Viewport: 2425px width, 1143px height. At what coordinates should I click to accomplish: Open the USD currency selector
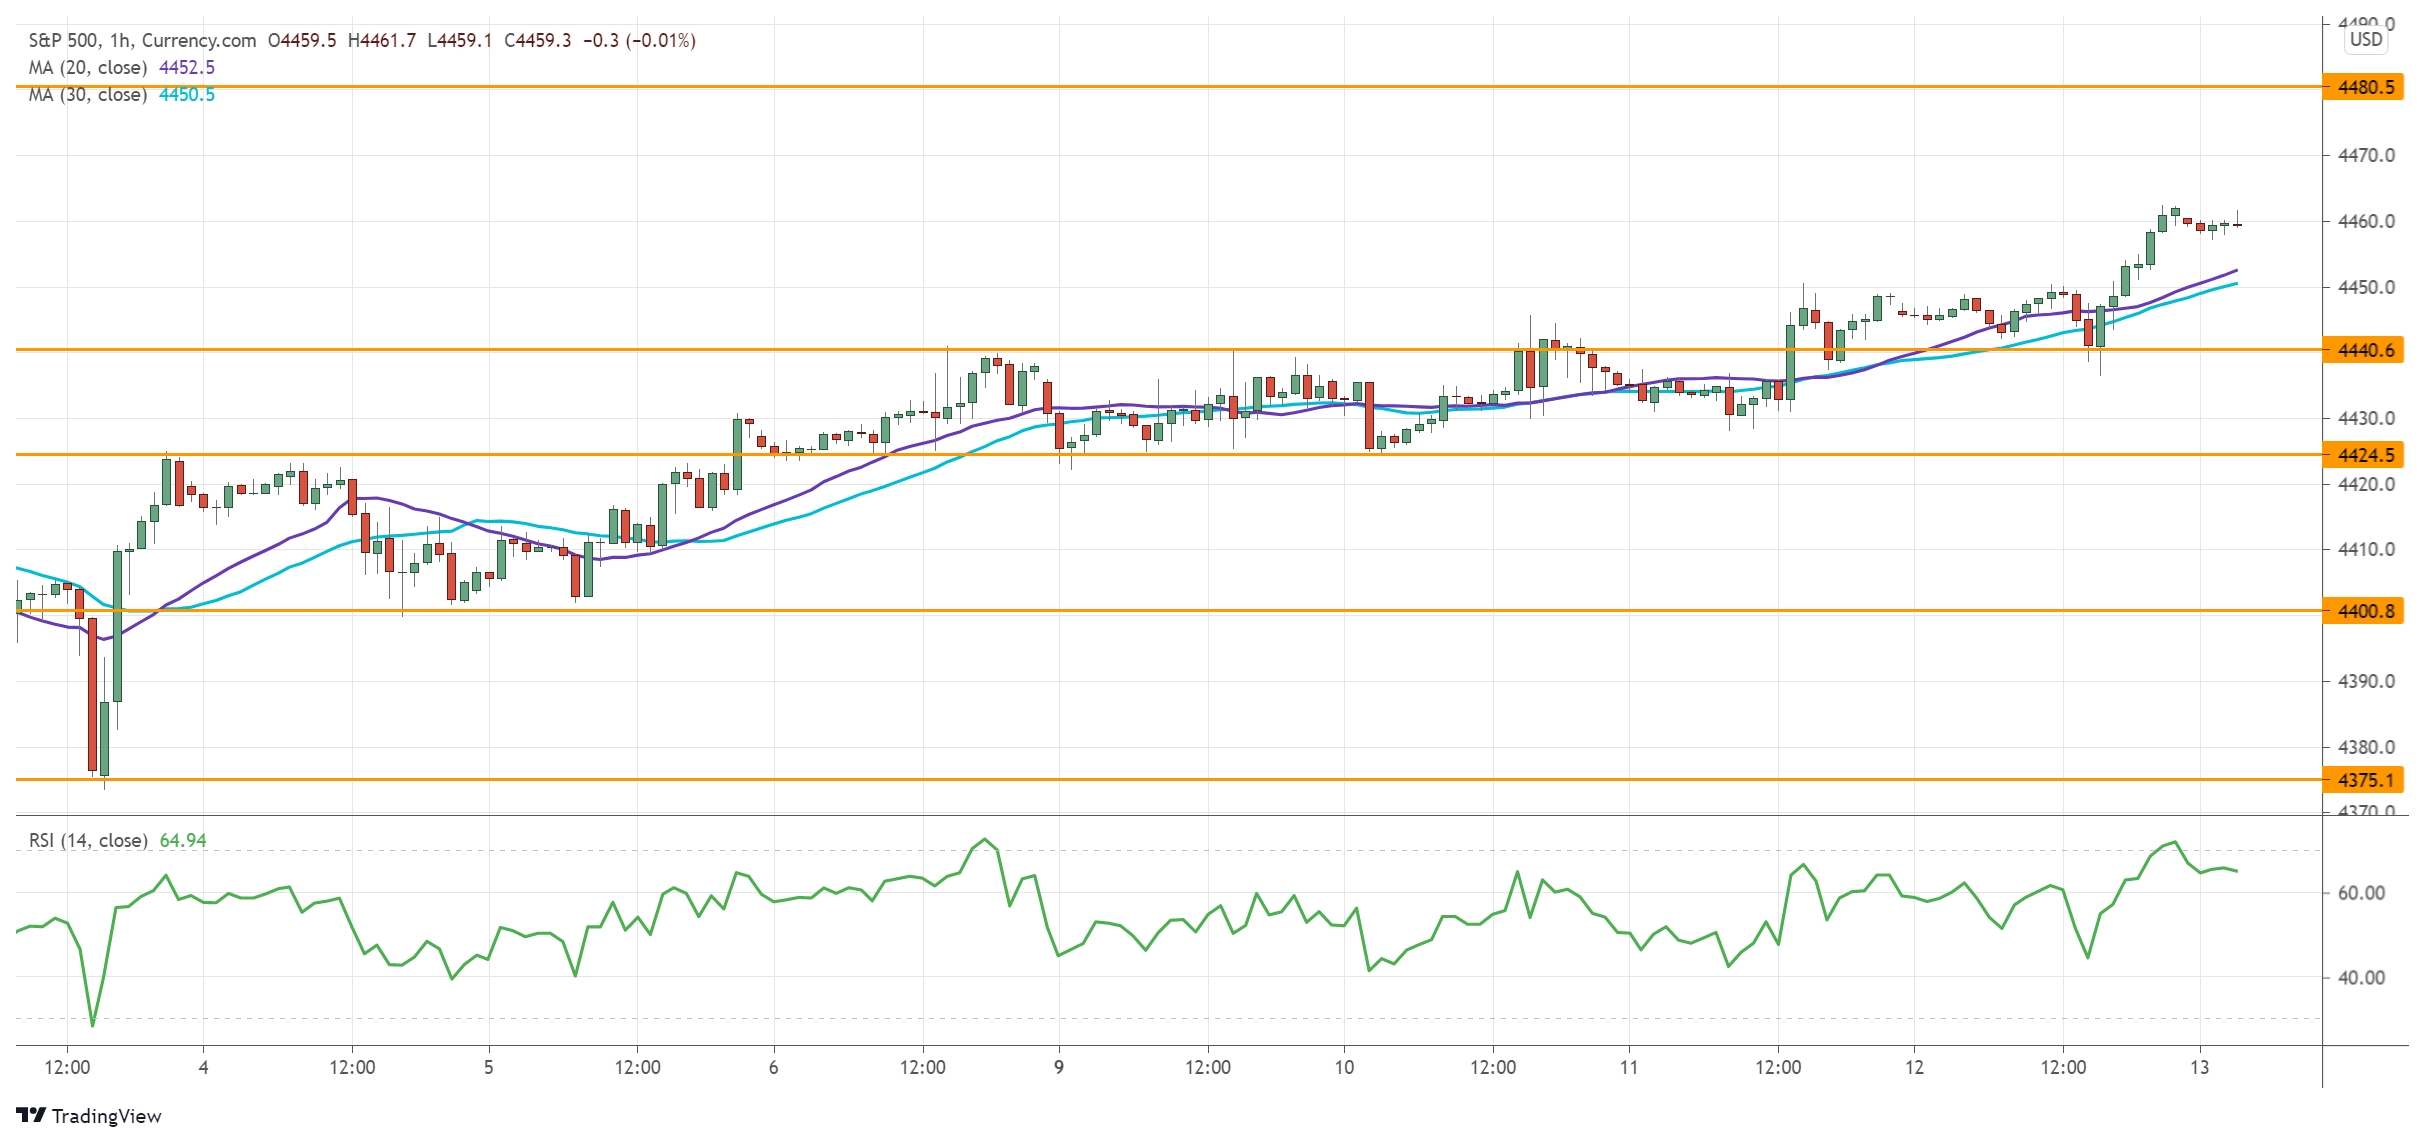coord(2365,39)
